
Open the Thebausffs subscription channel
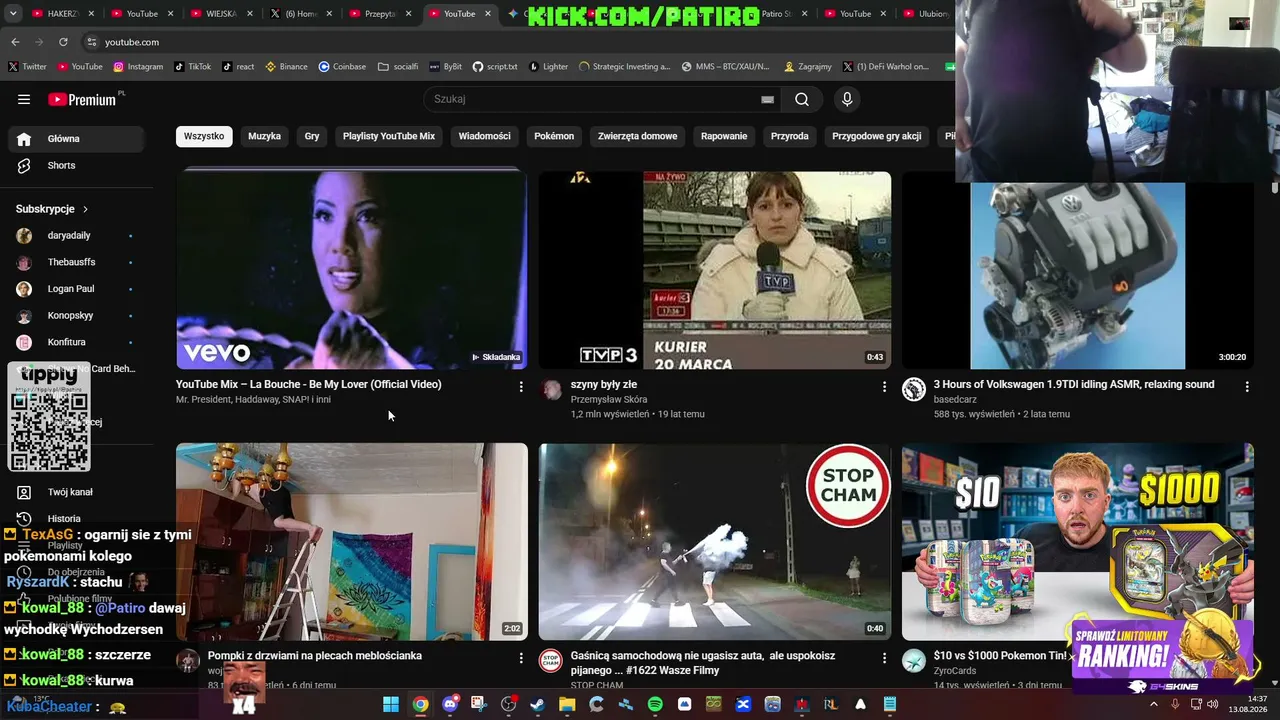(x=76, y=263)
